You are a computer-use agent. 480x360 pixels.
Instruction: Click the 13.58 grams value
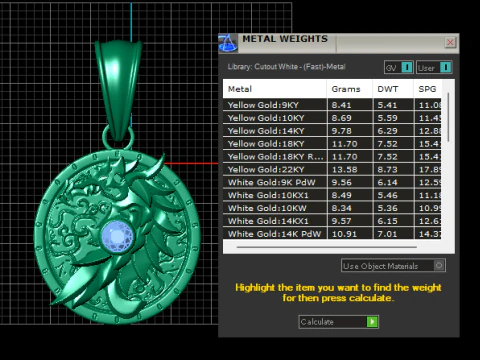click(x=344, y=169)
